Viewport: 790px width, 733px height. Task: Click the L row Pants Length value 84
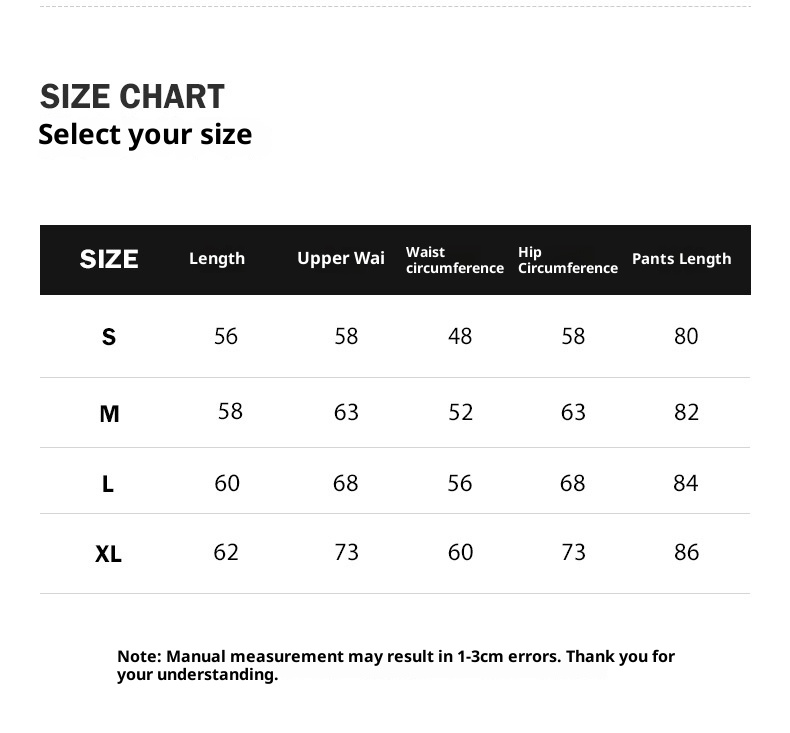coord(686,483)
